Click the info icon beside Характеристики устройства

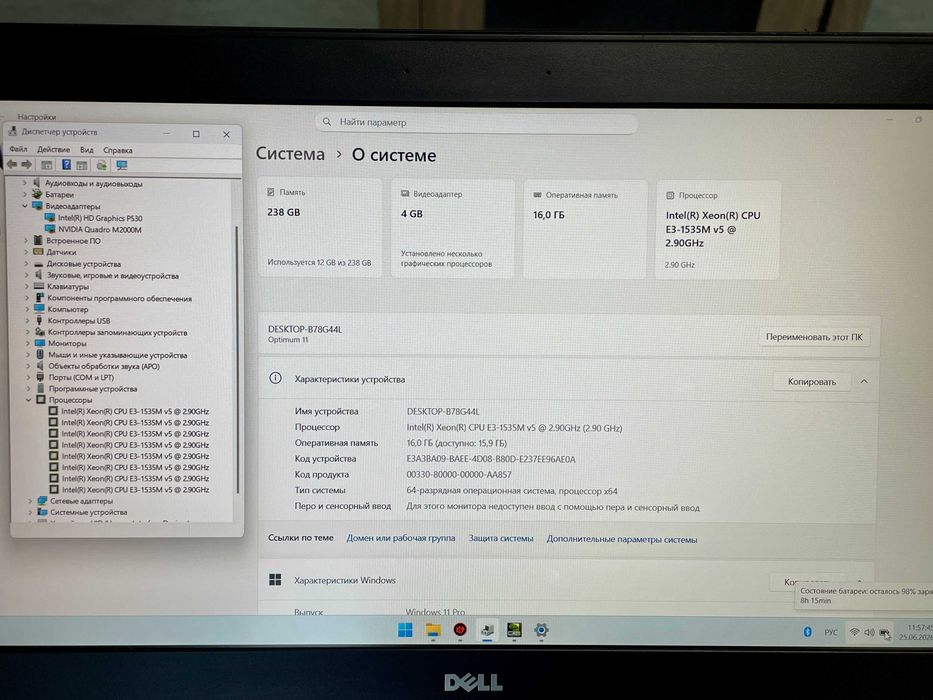275,378
